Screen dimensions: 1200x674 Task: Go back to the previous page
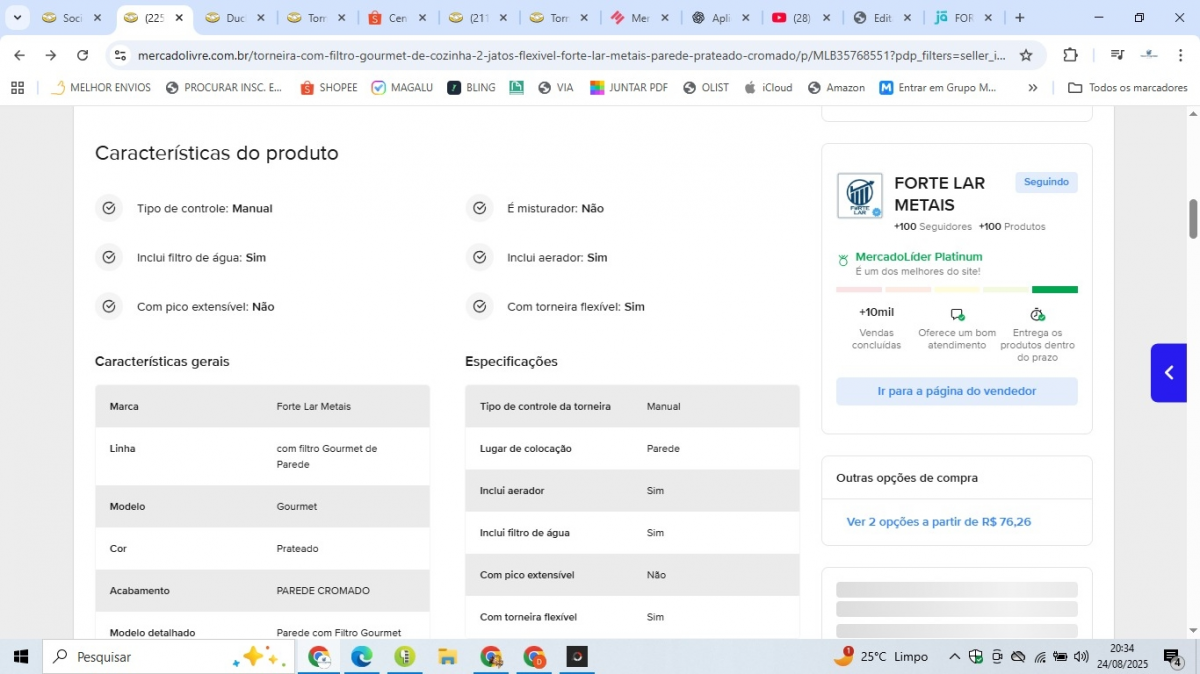tap(20, 55)
